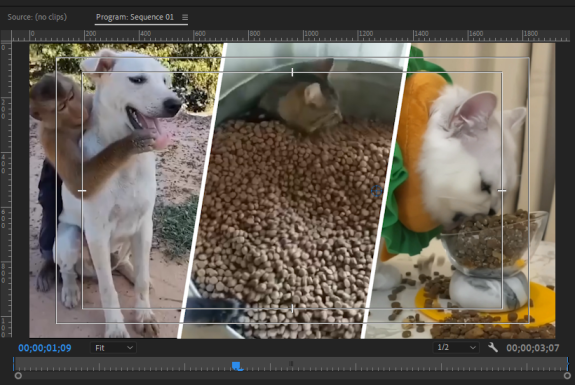Click the duration timecode 00;00;03;07
Image resolution: width=575 pixels, height=385 pixels.
532,348
